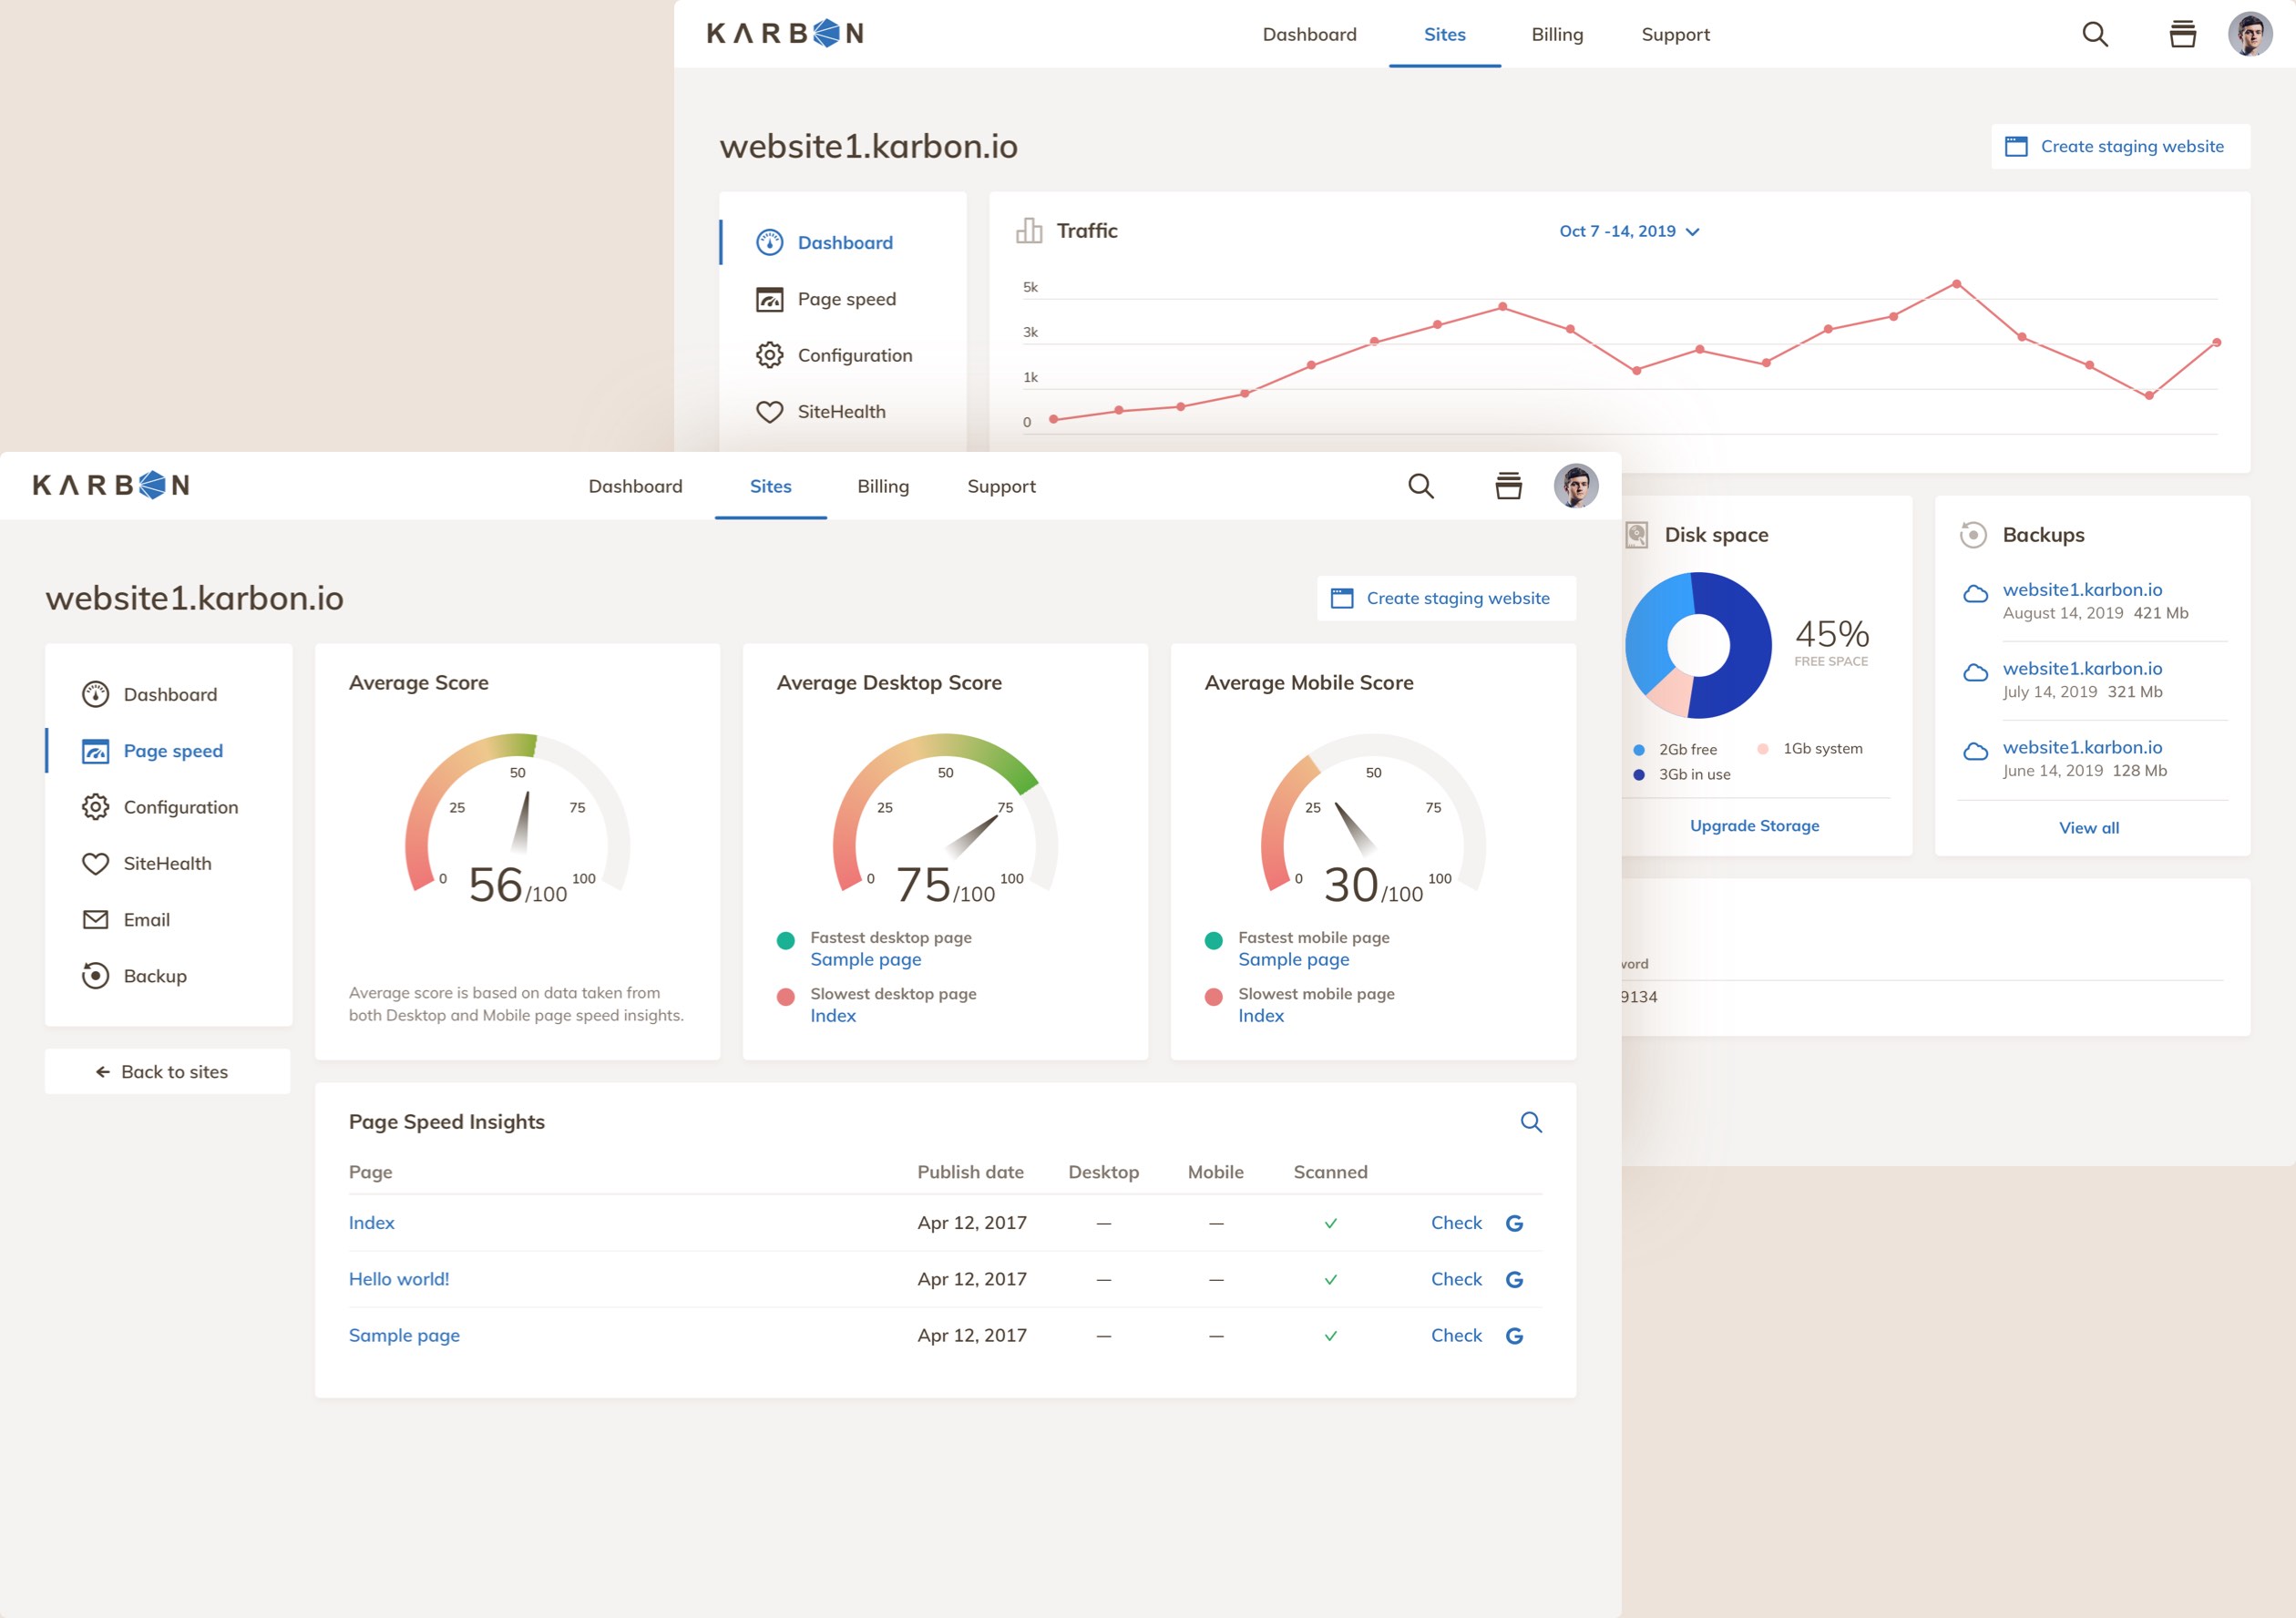Open the Upgrade Storage link
The width and height of the screenshot is (2296, 1618).
tap(1754, 825)
